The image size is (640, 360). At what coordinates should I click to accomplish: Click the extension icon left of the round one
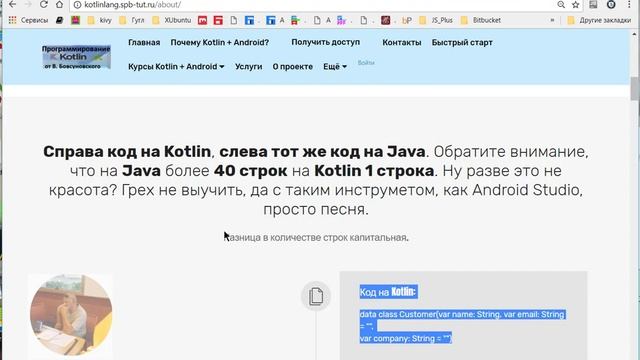(593, 4)
